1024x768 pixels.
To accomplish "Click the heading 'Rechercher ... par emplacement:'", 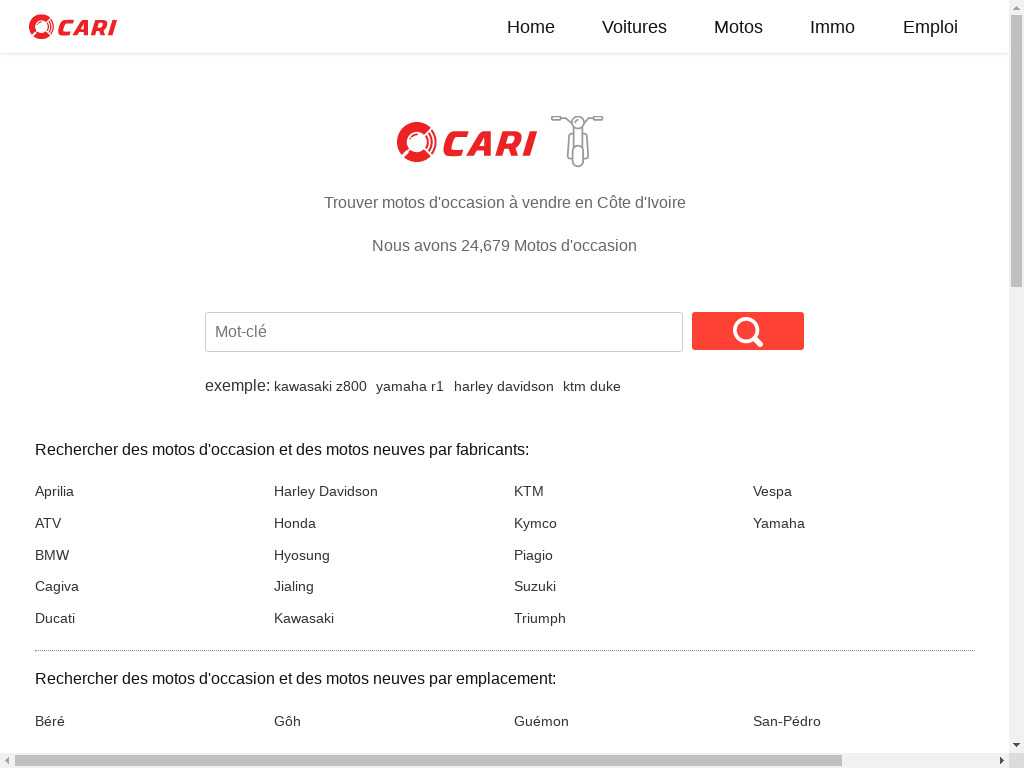I will pos(295,679).
